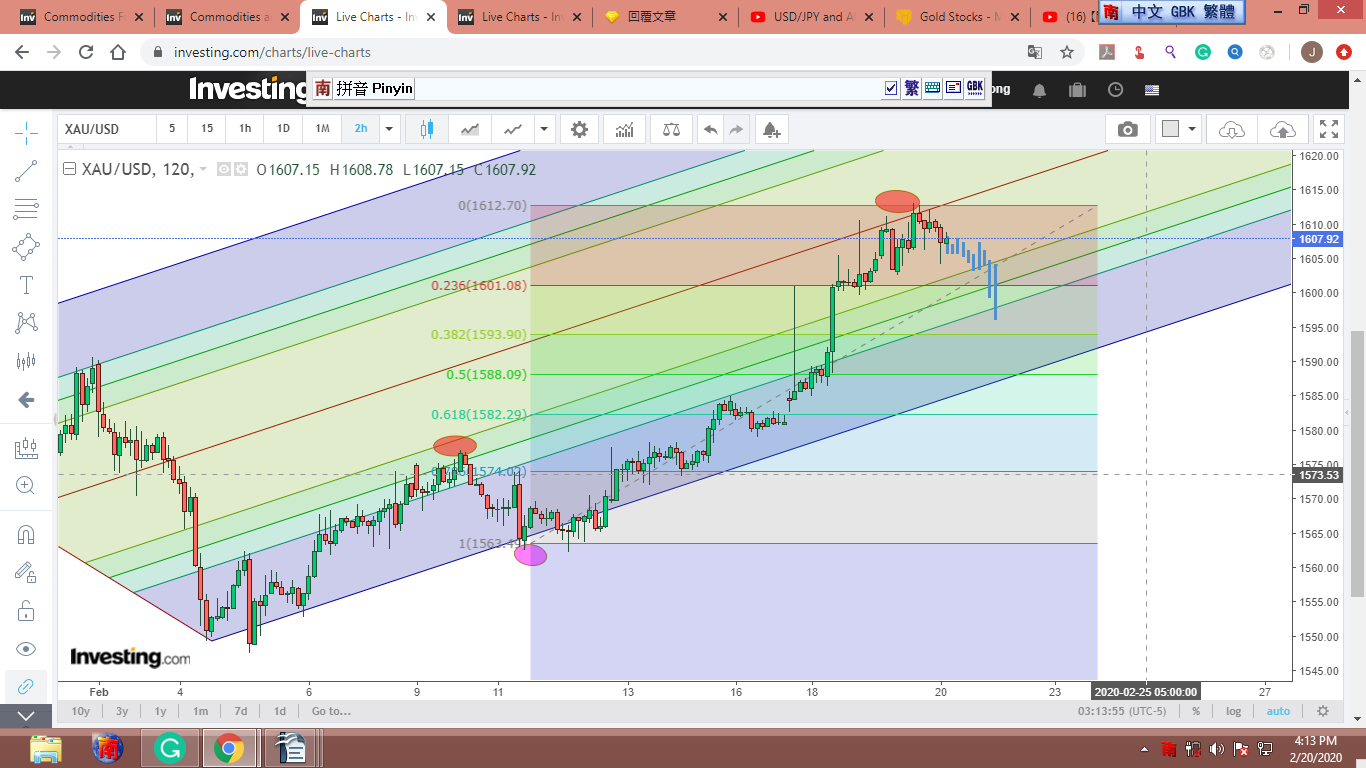Open the time interval dropdown arrow
The image size is (1366, 768).
[x=390, y=129]
